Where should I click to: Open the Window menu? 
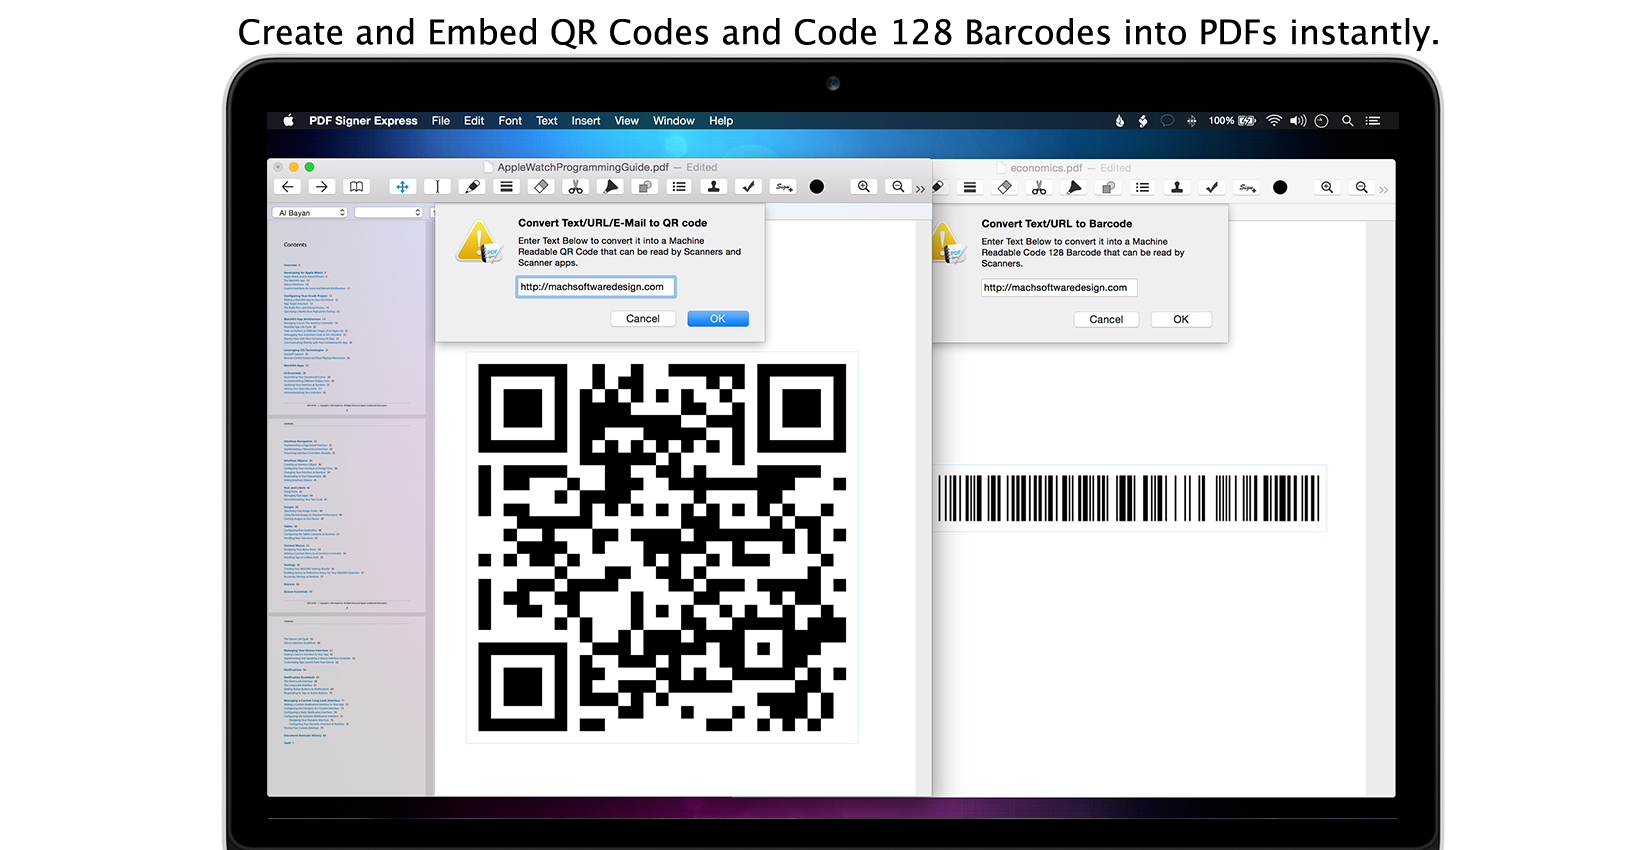click(x=674, y=121)
